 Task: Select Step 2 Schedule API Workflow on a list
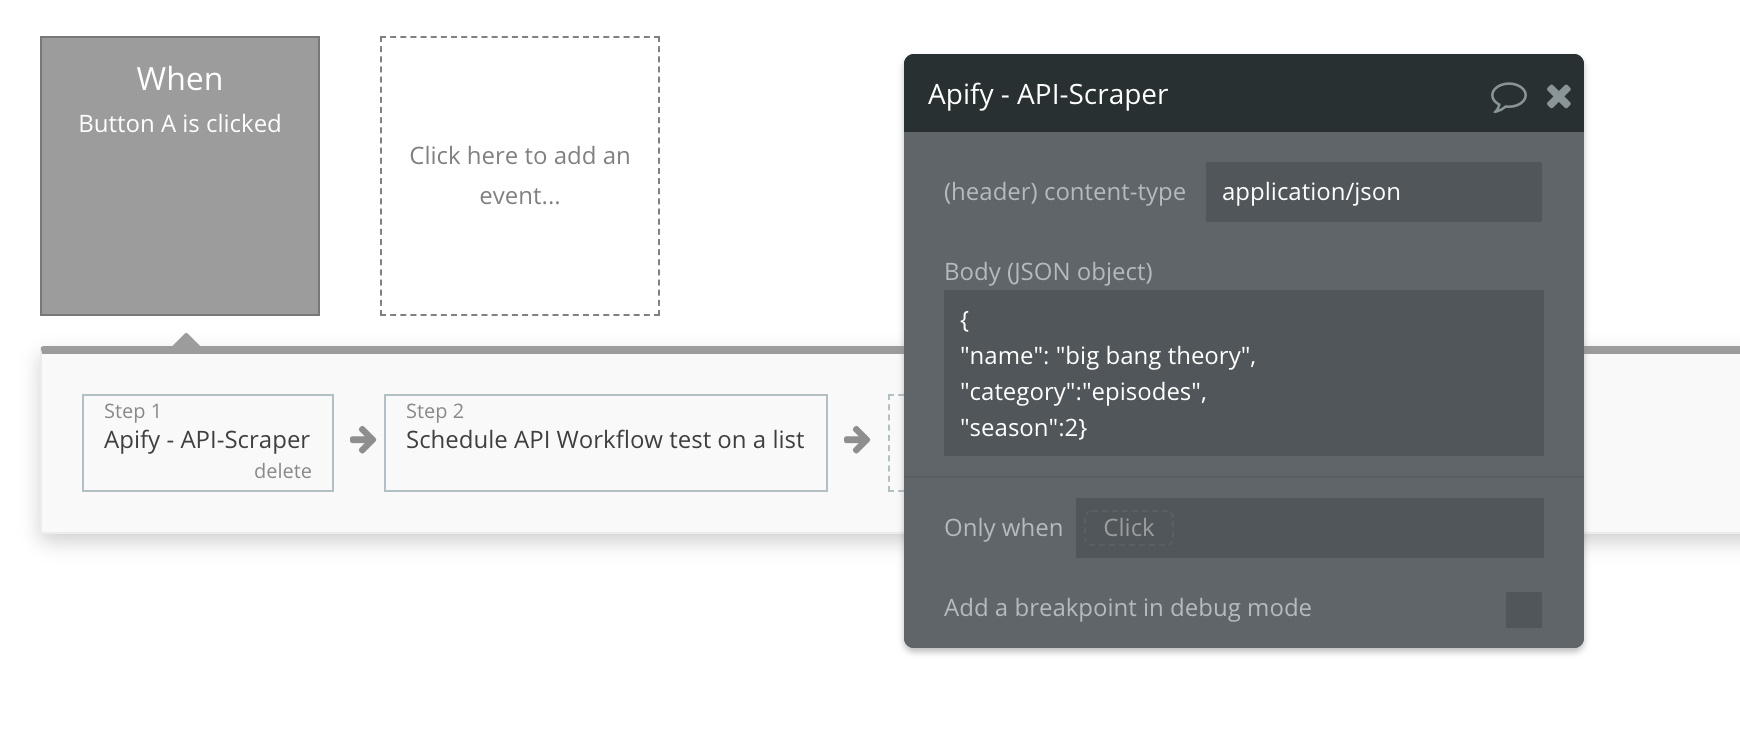tap(606, 443)
